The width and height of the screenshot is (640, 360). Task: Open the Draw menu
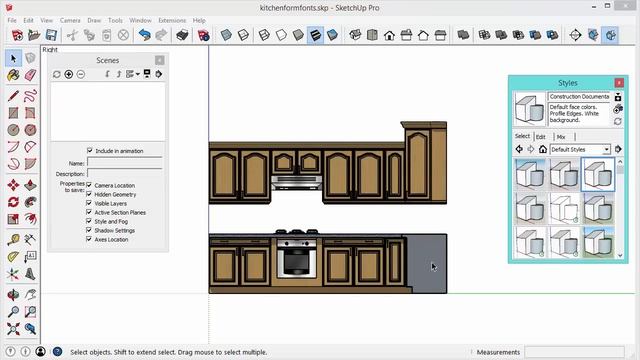(94, 20)
